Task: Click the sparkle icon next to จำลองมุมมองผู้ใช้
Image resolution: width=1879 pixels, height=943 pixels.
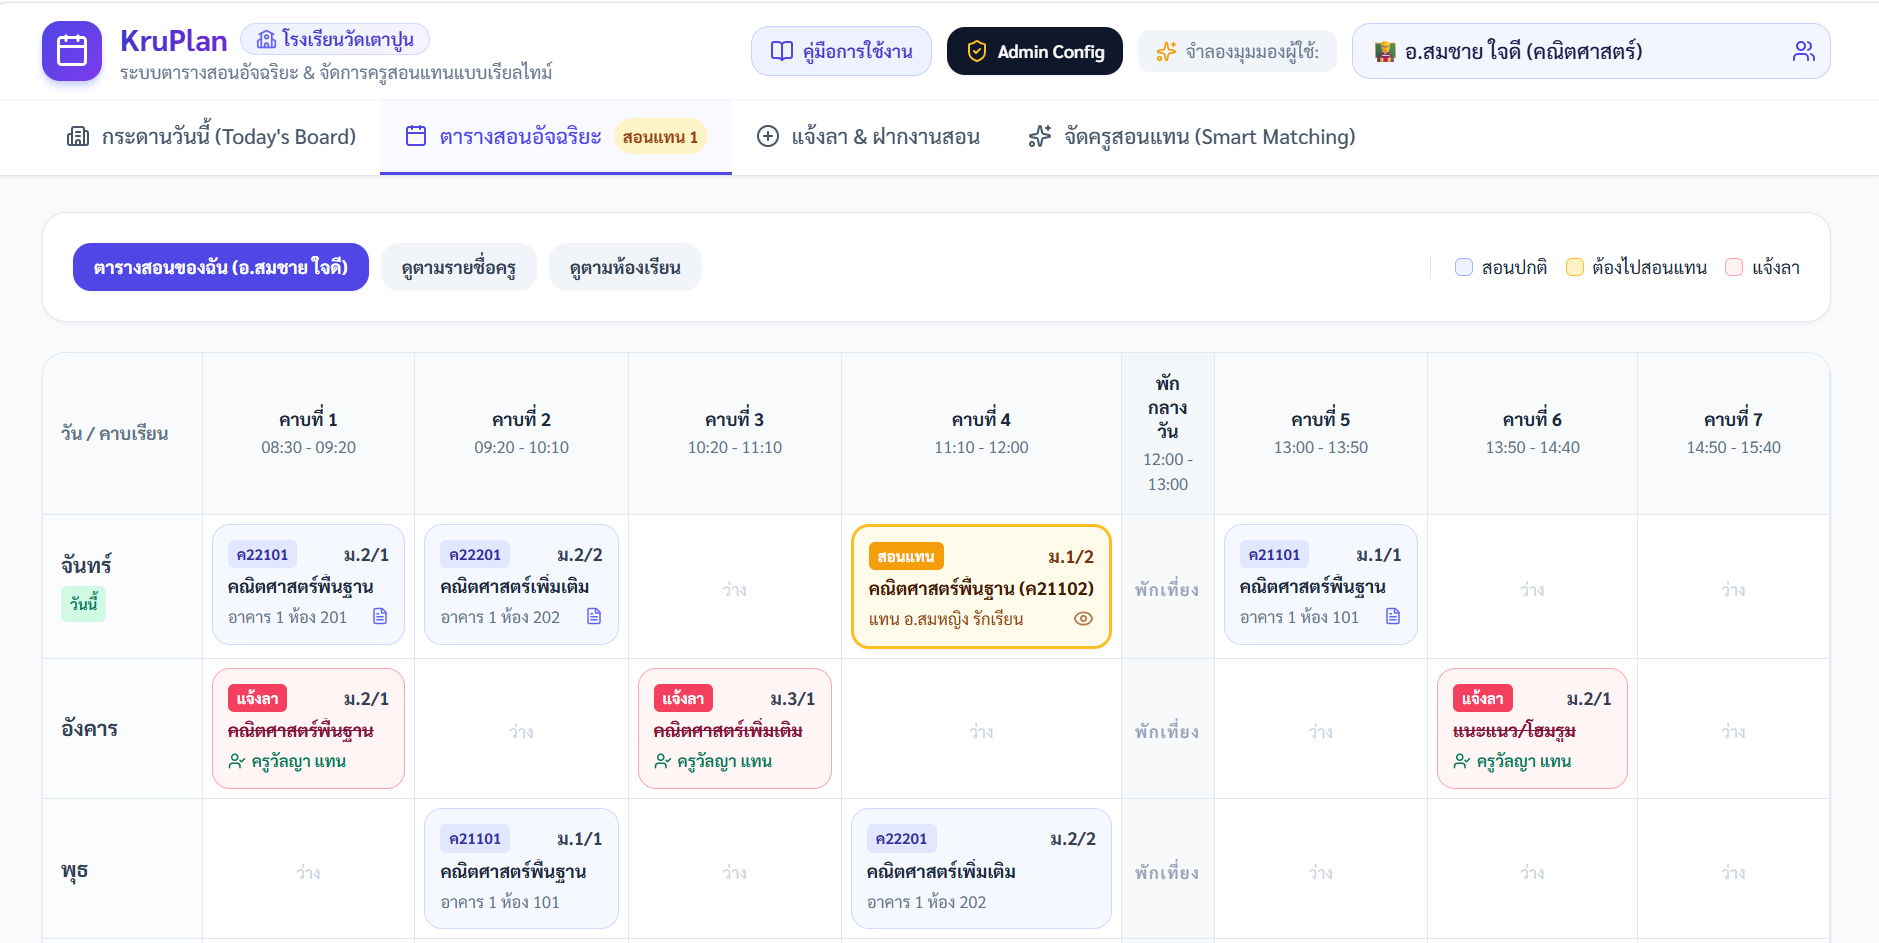Action: click(1166, 51)
